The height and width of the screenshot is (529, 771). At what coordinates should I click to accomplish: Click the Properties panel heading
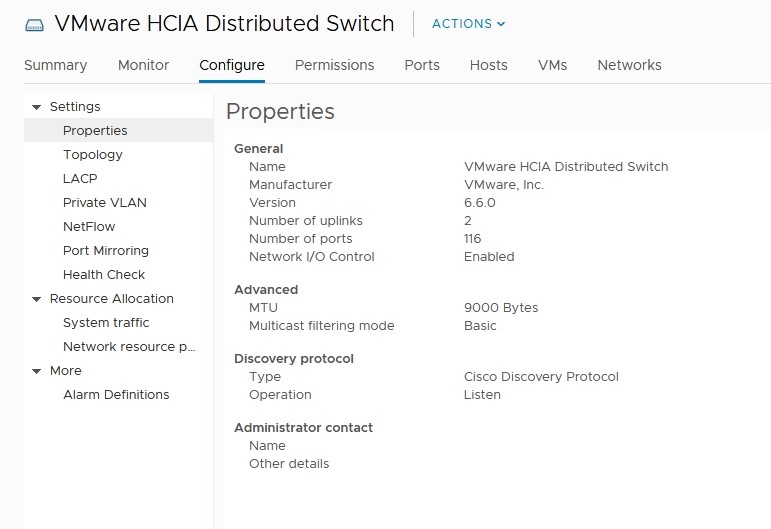pyautogui.click(x=280, y=112)
